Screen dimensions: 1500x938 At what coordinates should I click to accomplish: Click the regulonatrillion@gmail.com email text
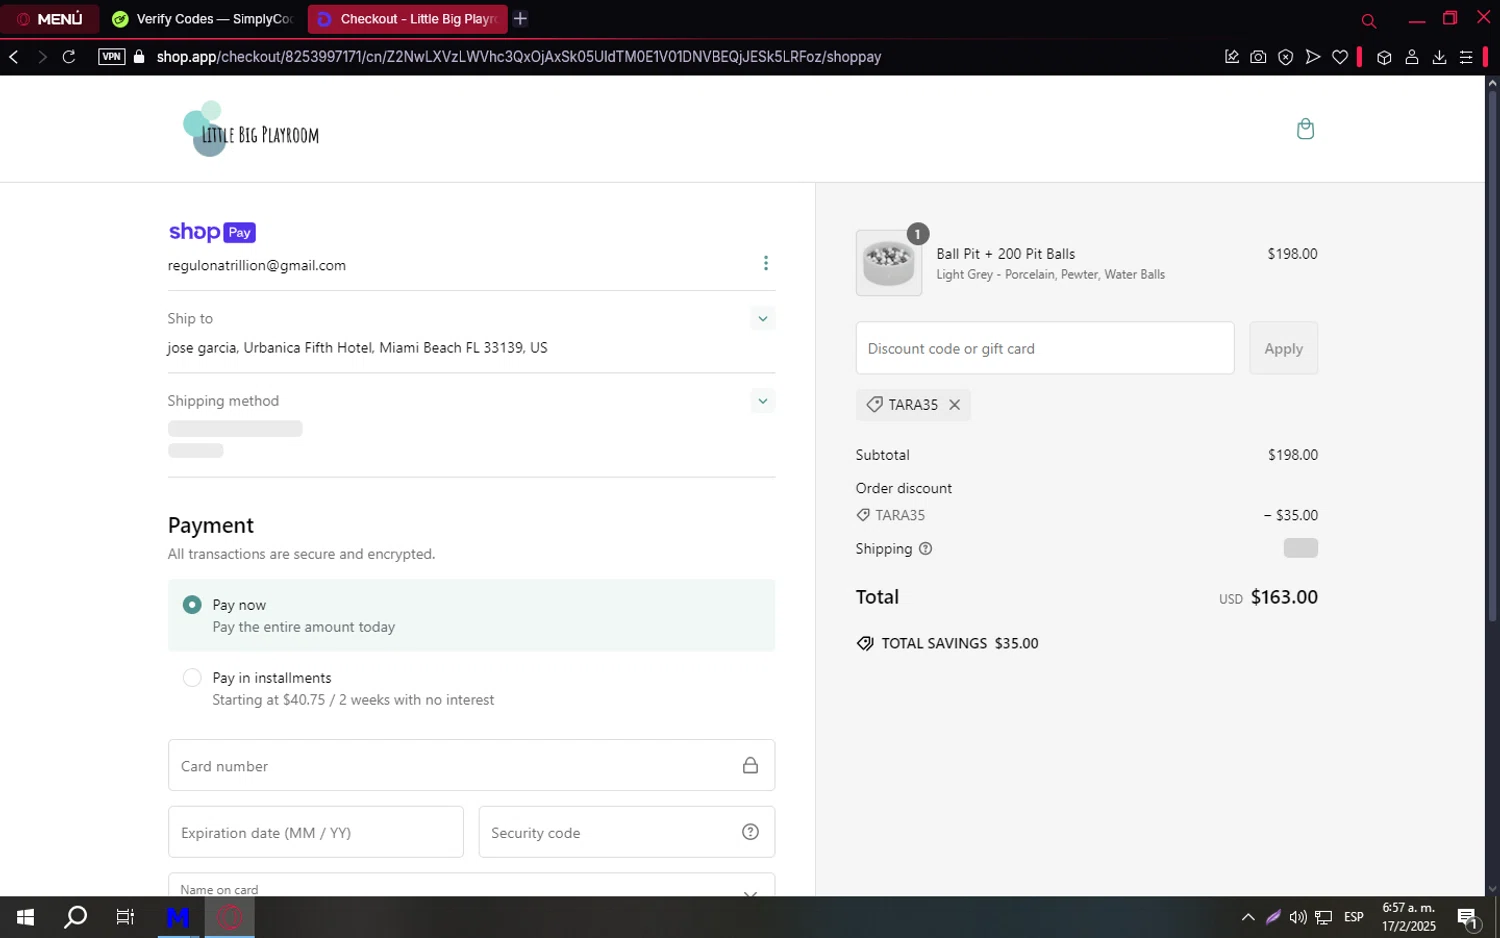[257, 265]
